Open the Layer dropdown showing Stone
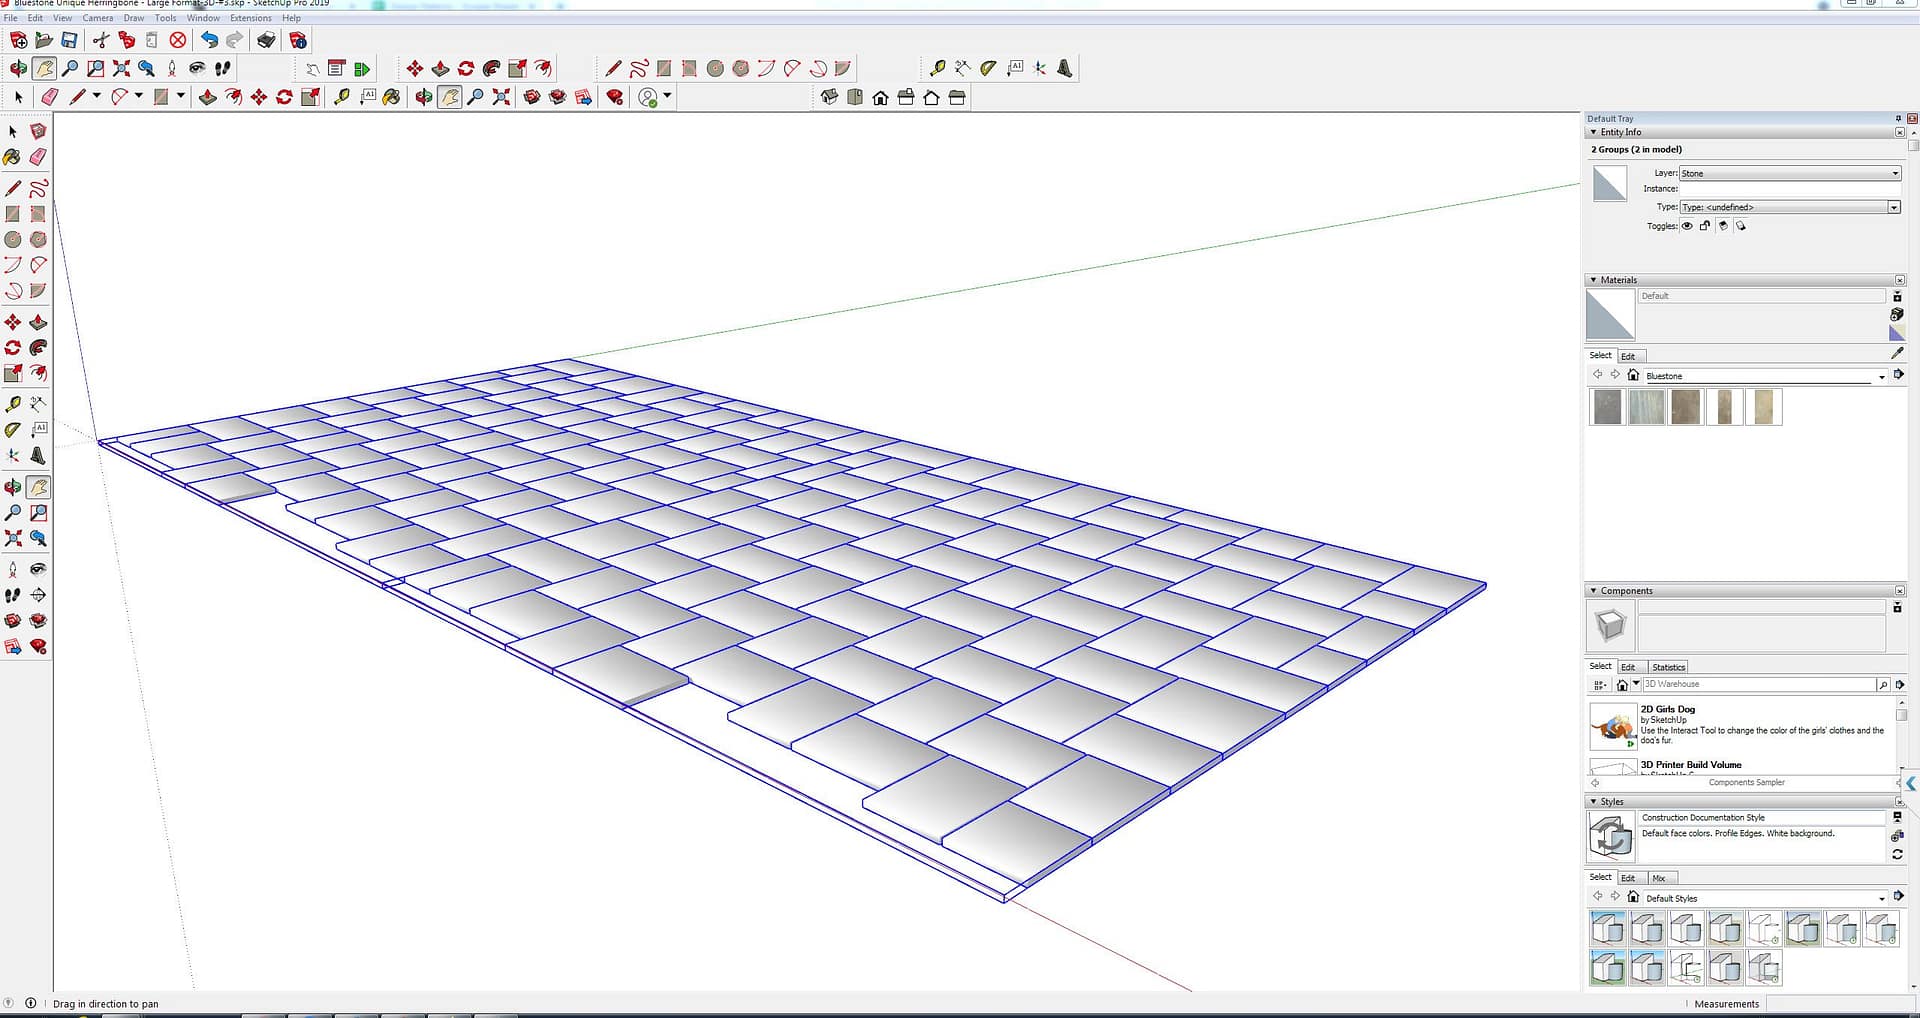1920x1018 pixels. point(1789,173)
